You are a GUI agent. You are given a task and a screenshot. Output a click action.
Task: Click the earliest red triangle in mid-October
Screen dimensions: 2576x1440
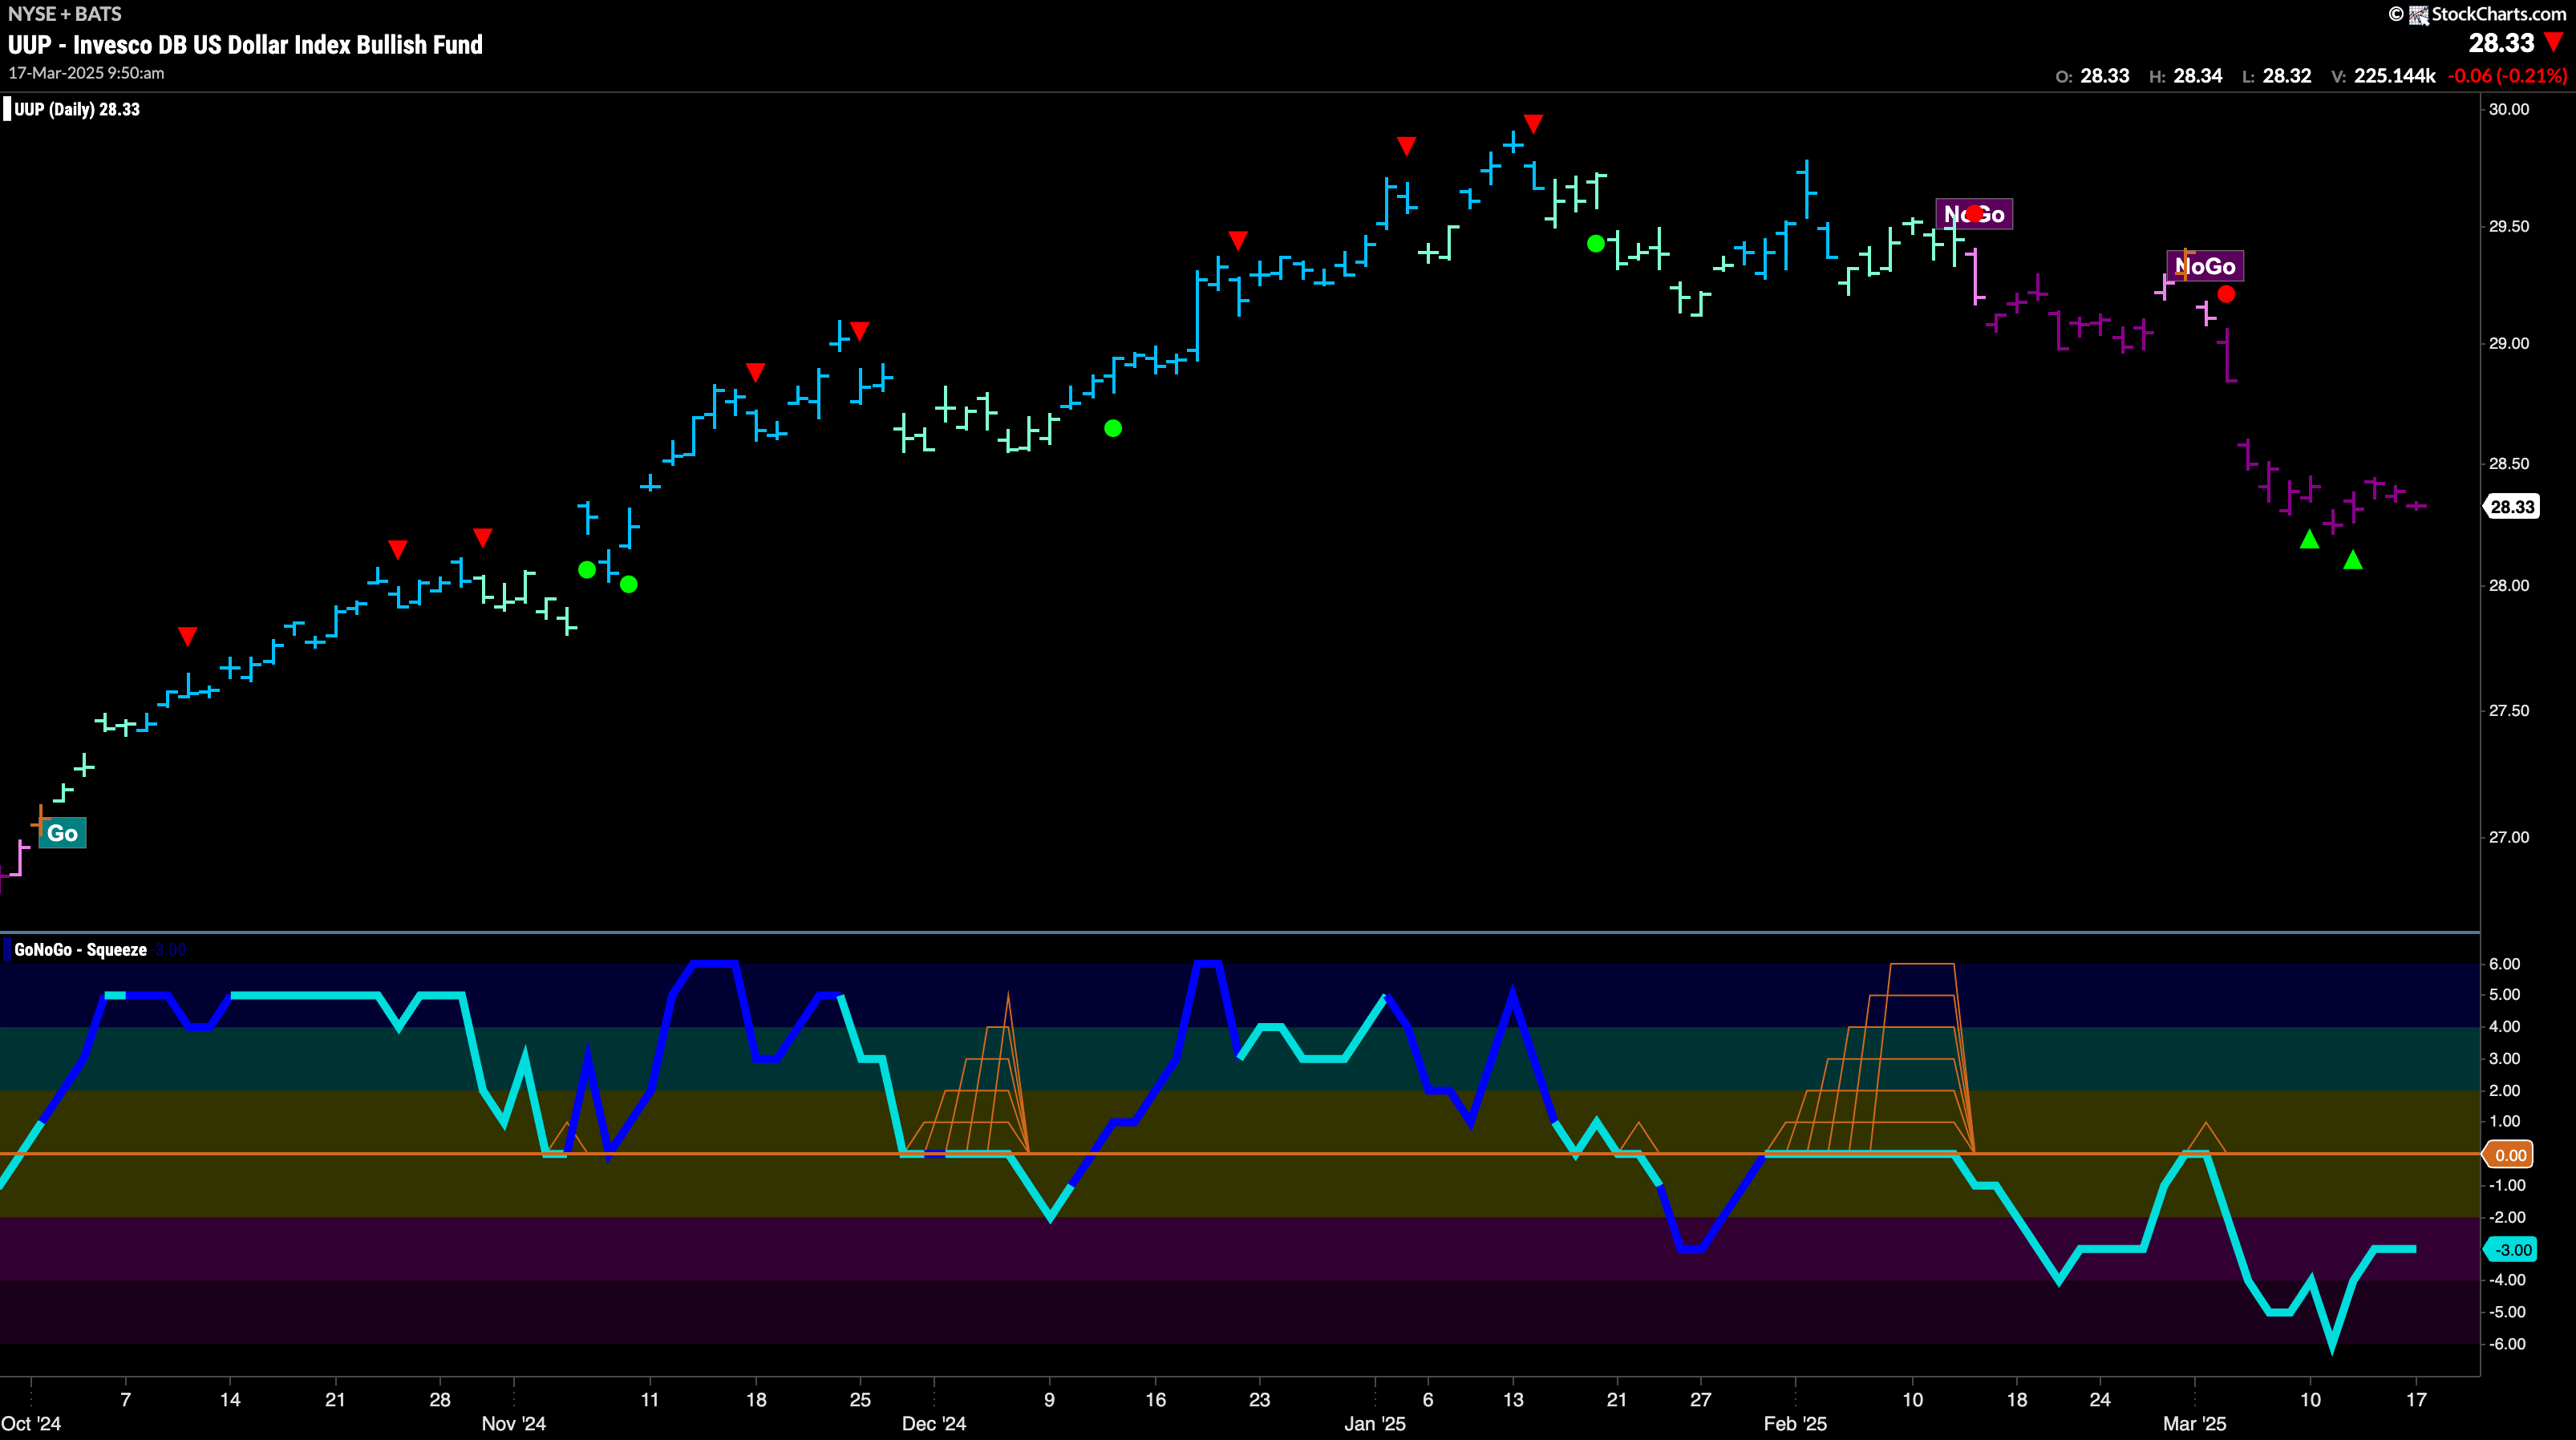[x=187, y=636]
